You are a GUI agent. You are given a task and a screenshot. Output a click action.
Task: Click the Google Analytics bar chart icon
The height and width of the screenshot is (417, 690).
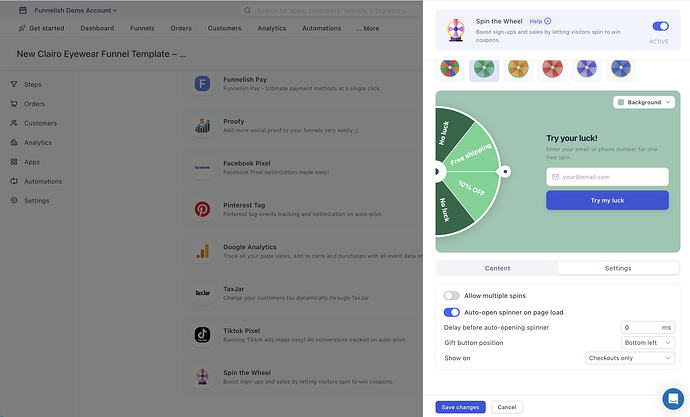point(202,251)
